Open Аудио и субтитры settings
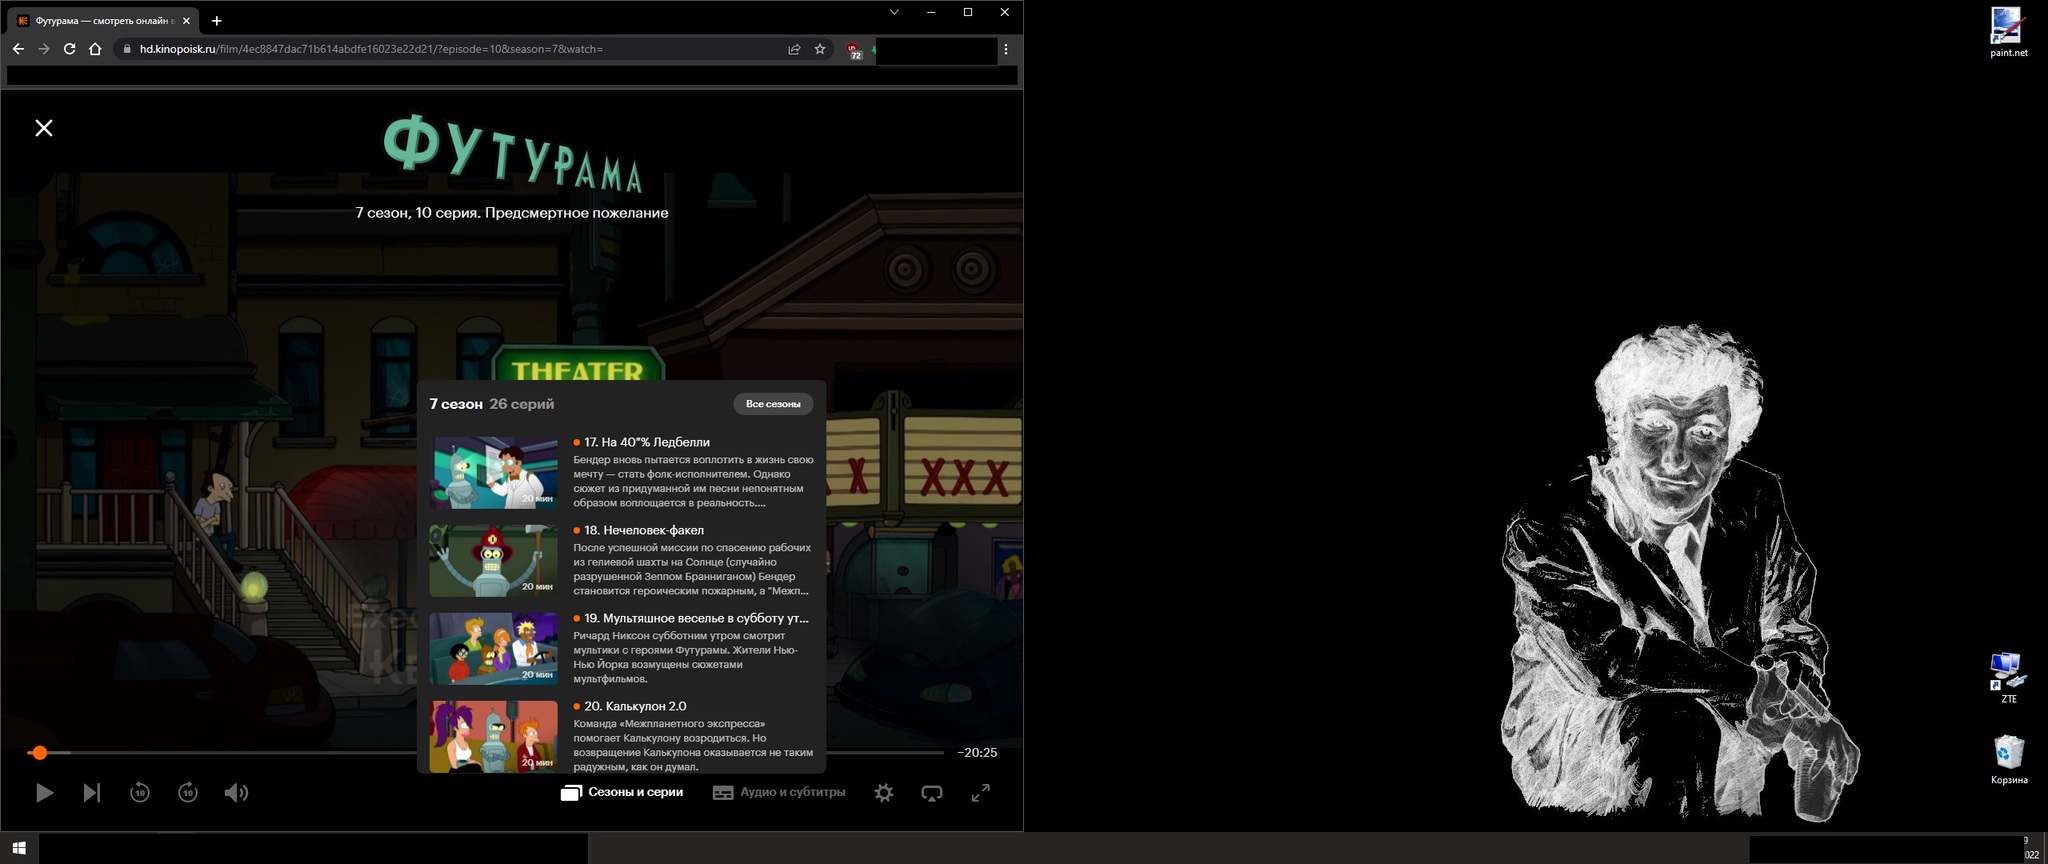2048x864 pixels. [779, 792]
